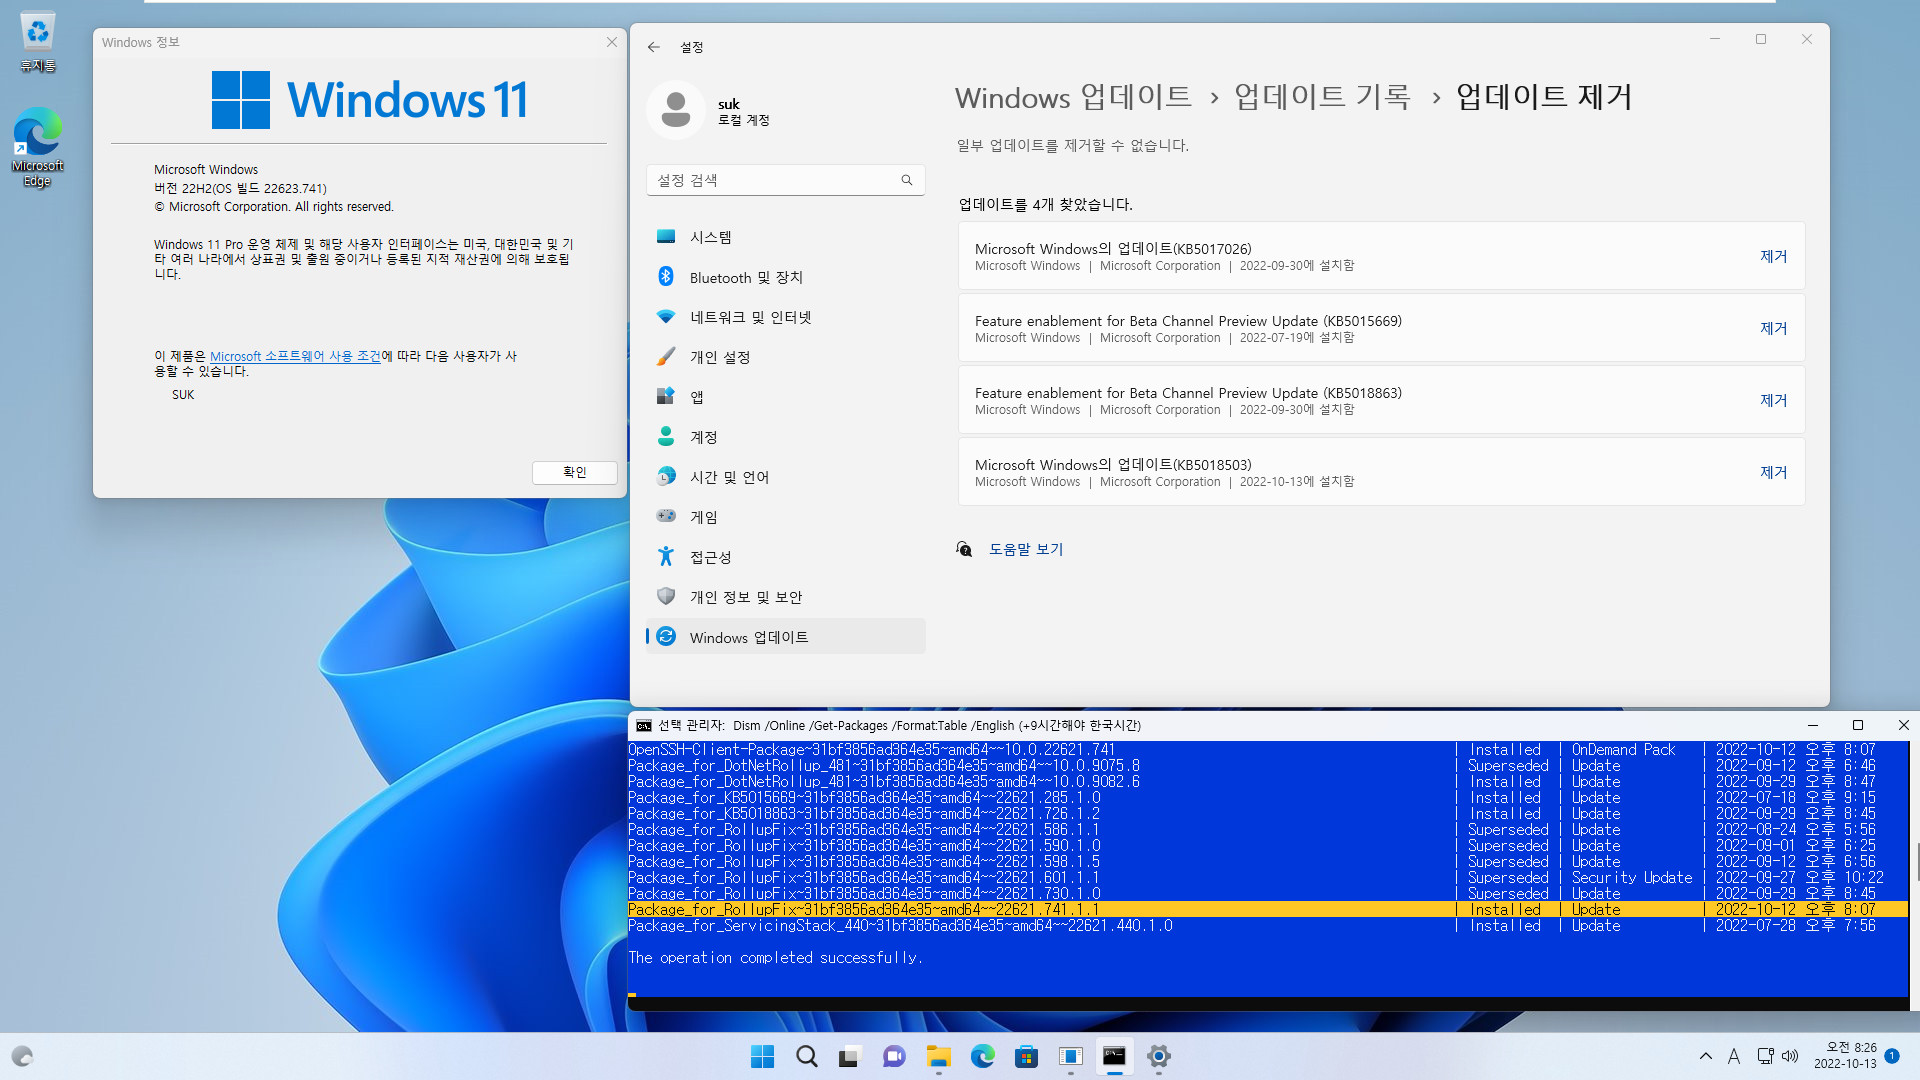The image size is (1920, 1080).
Task: Open Chat (Teams) on taskbar
Action: 894,1056
